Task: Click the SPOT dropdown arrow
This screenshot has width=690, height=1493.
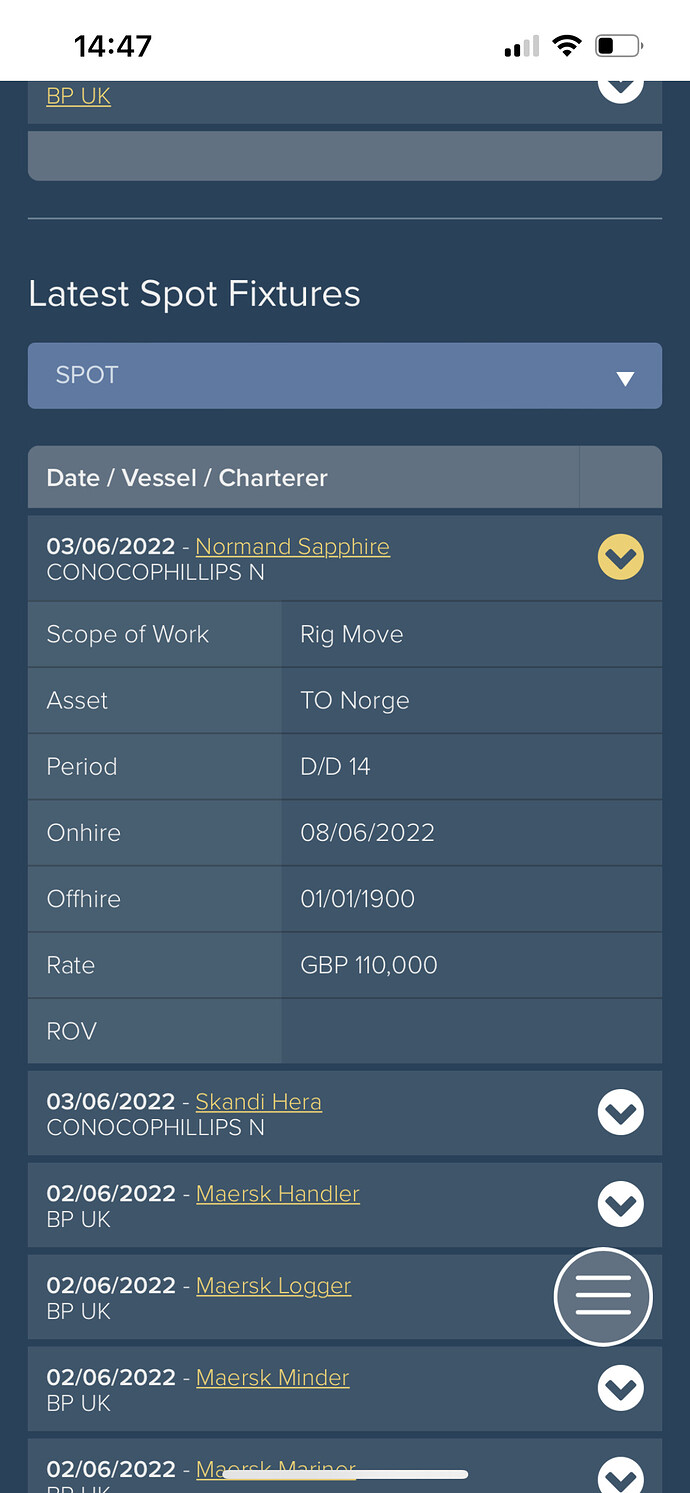Action: coord(626,378)
